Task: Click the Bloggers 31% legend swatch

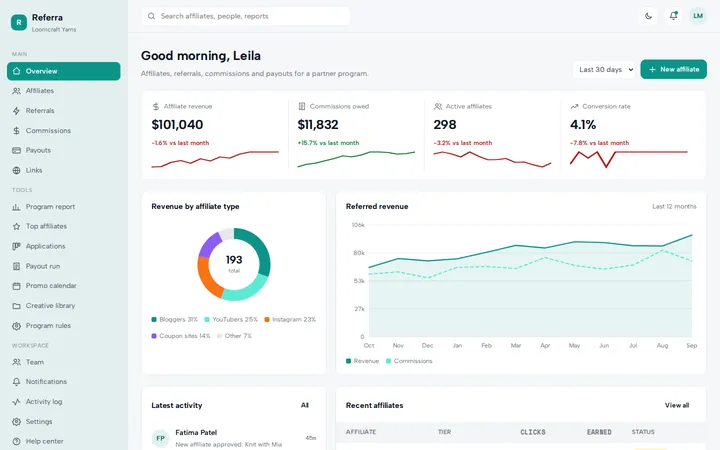Action: click(x=154, y=320)
